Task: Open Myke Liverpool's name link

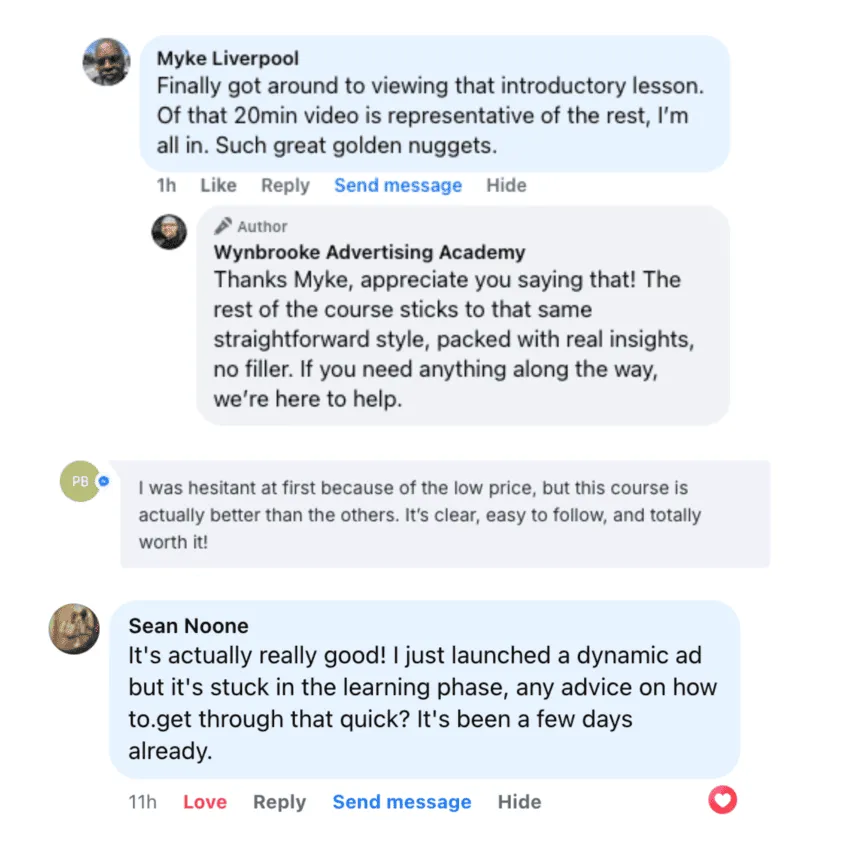Action: [x=228, y=58]
